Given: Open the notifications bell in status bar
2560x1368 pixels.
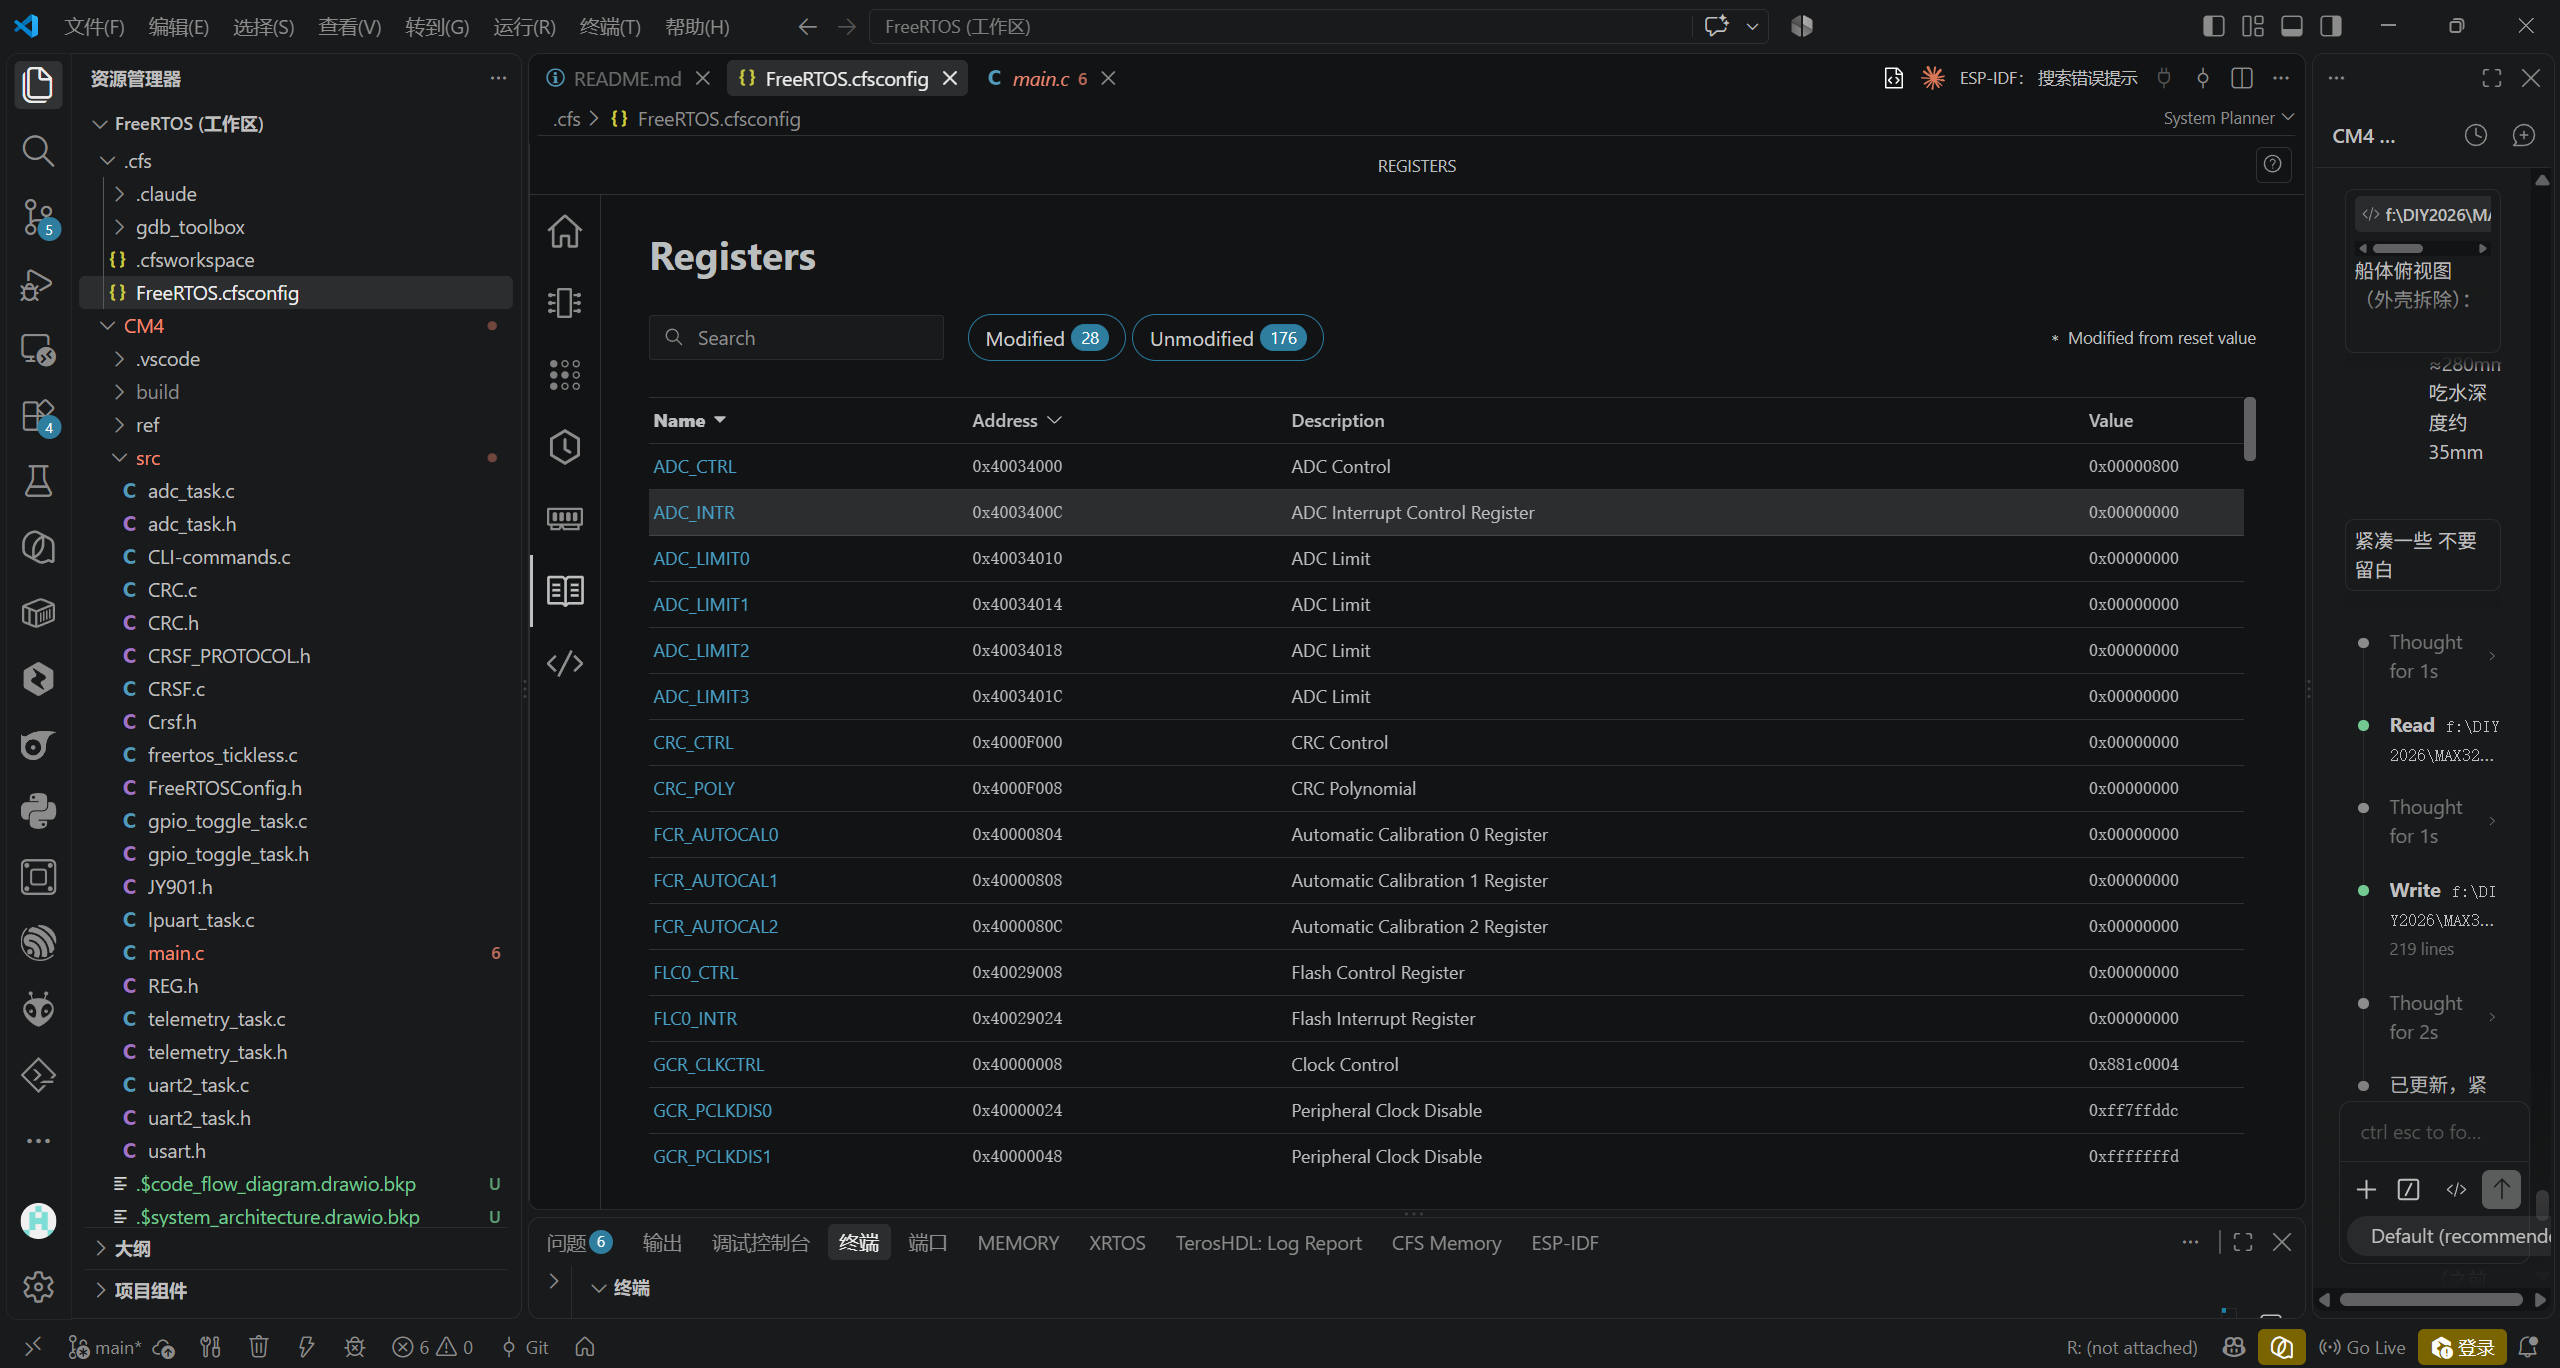Looking at the screenshot, I should pyautogui.click(x=2528, y=1347).
